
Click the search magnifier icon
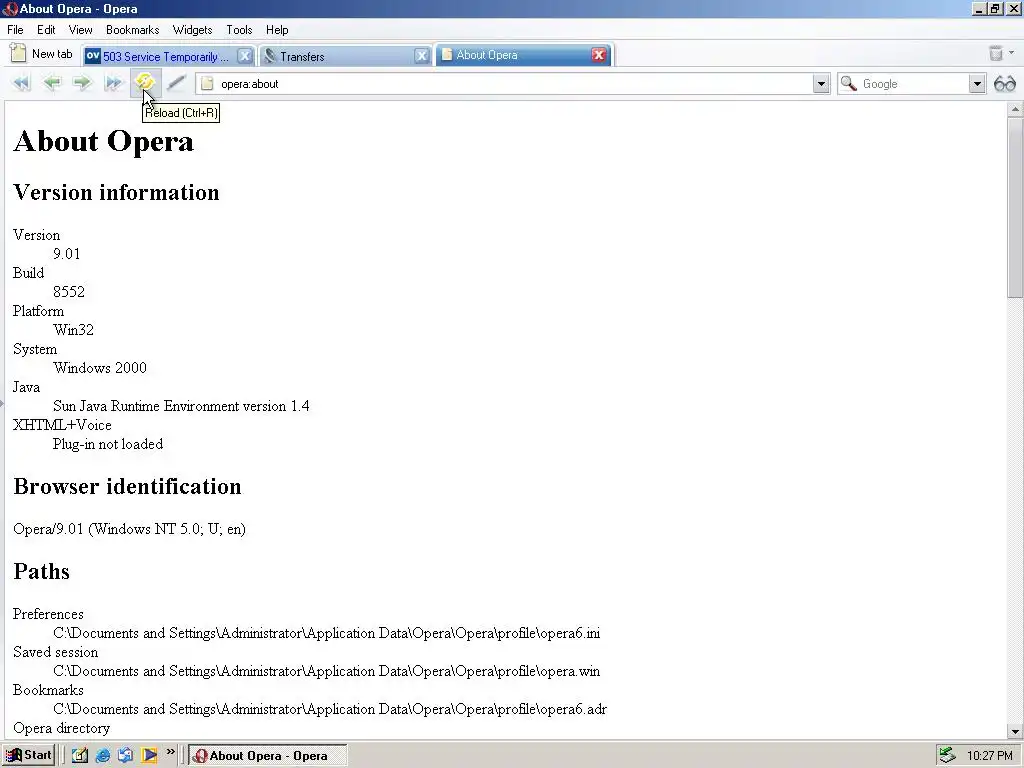click(848, 84)
